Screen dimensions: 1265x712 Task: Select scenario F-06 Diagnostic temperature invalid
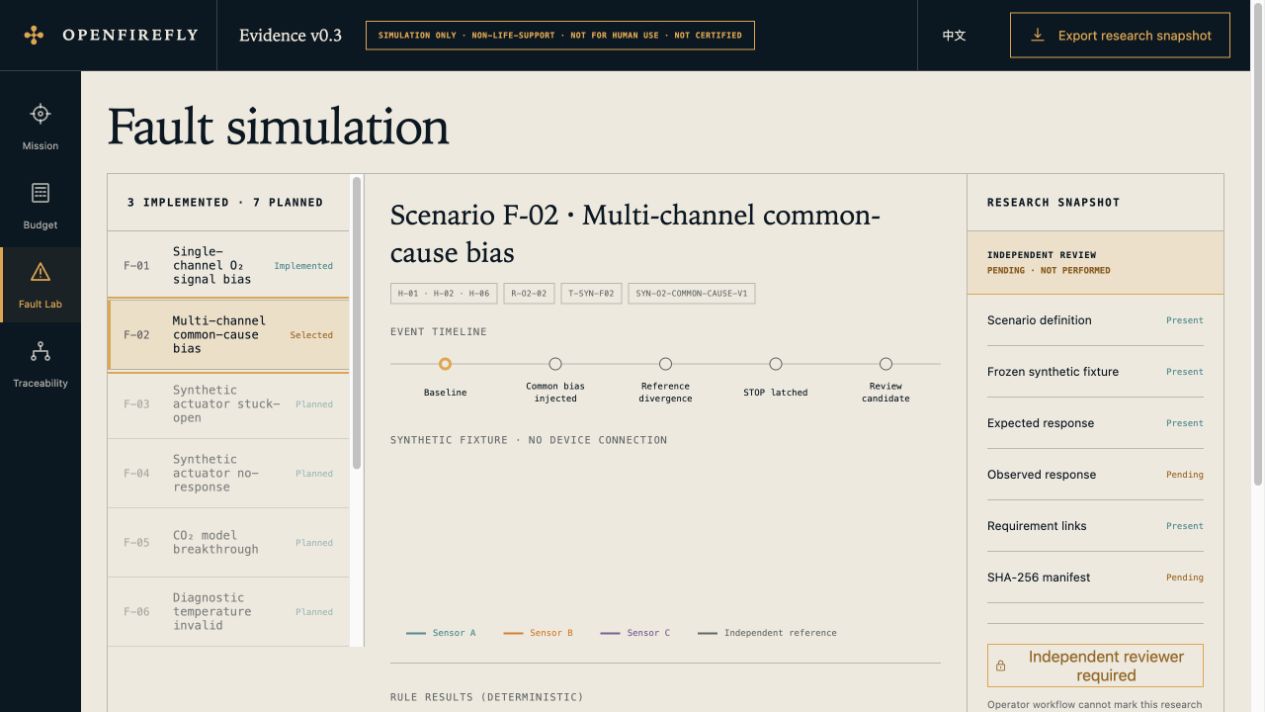229,611
